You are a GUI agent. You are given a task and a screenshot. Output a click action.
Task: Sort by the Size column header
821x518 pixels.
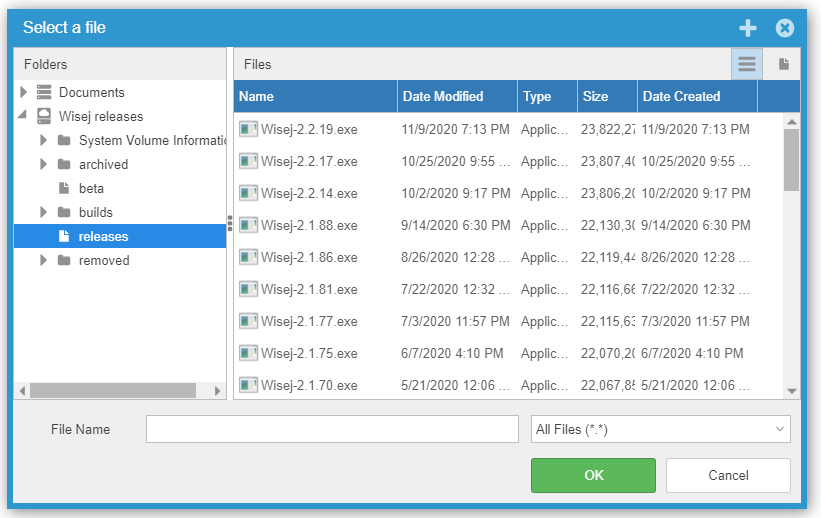tap(607, 96)
